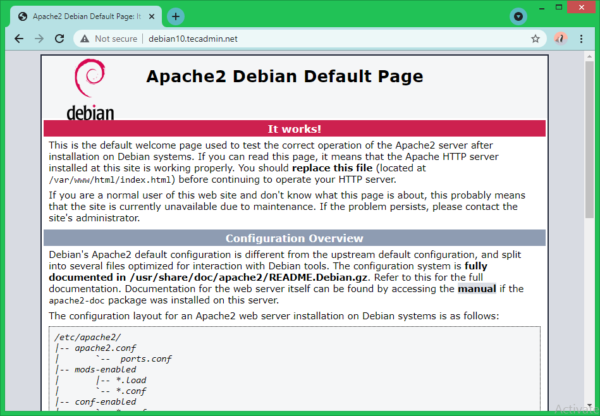The width and height of the screenshot is (600, 416).
Task: Open the profile avatar in the toolbar
Action: 561,39
